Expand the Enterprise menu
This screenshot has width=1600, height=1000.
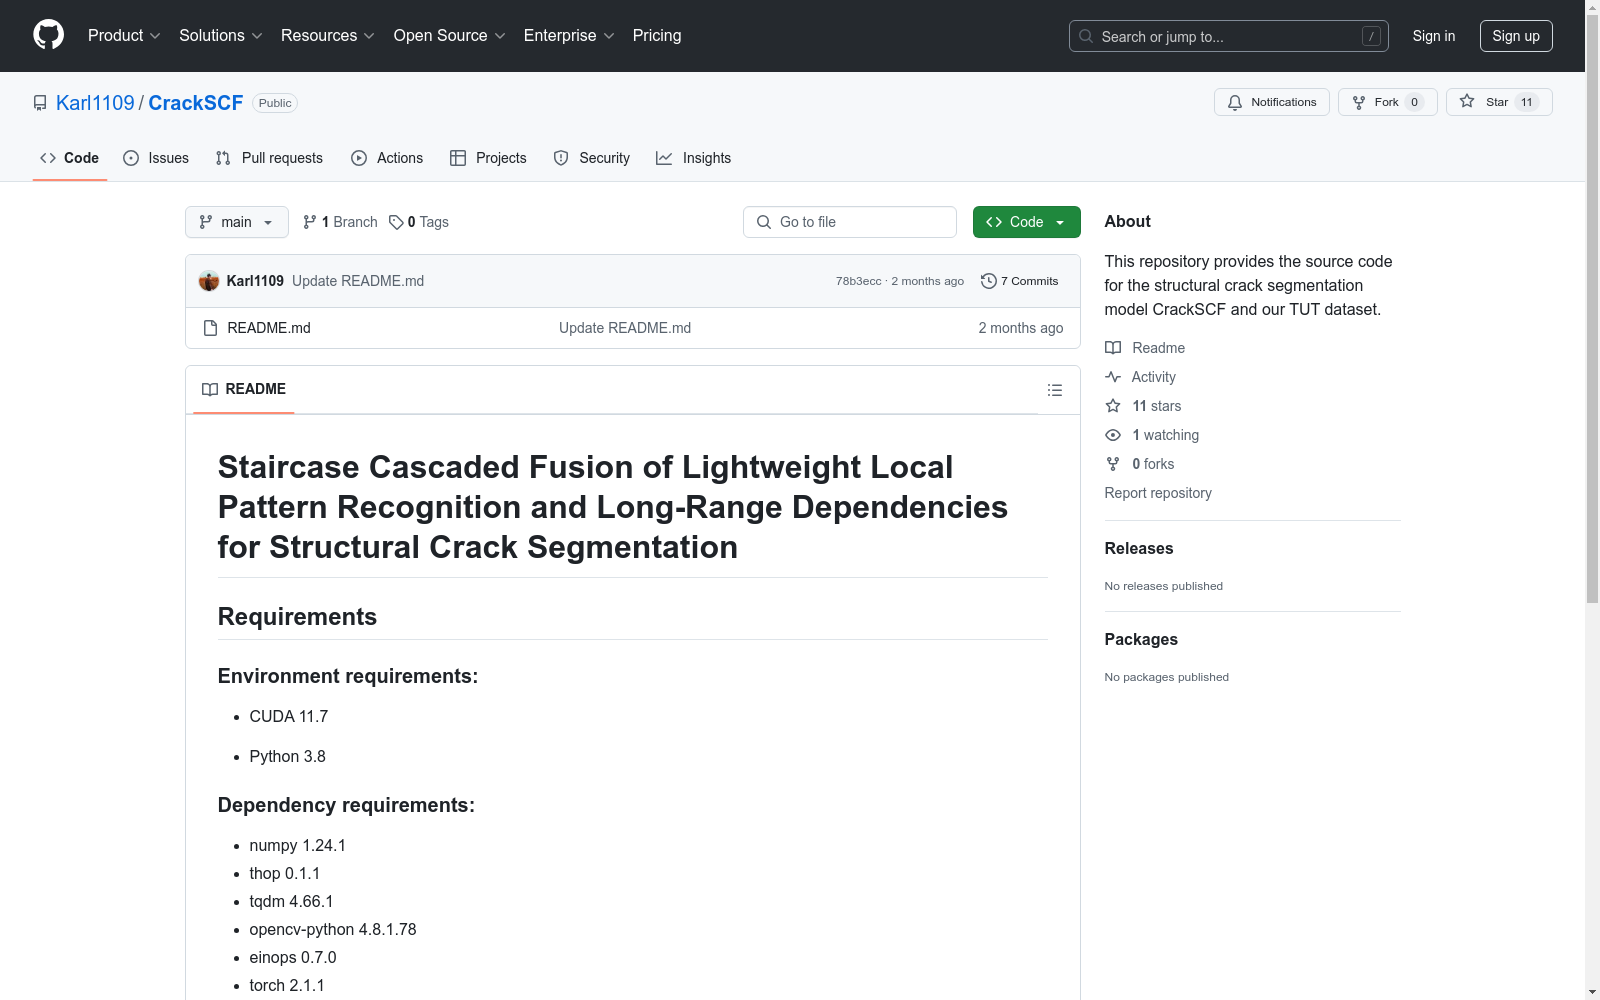tap(569, 35)
